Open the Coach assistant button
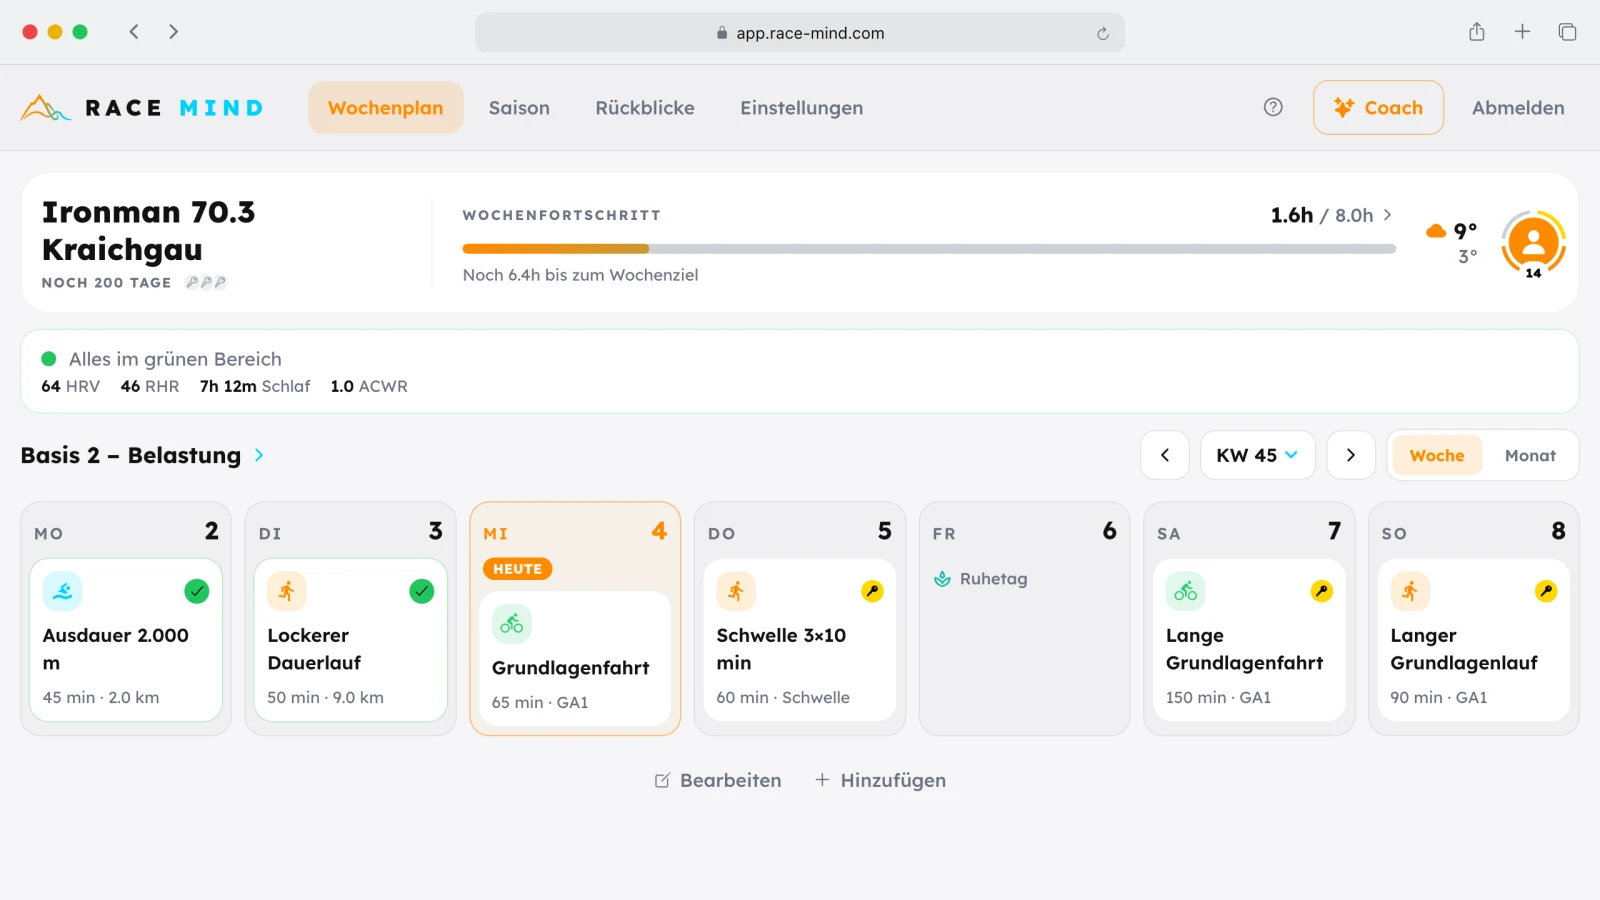1600x900 pixels. point(1378,107)
